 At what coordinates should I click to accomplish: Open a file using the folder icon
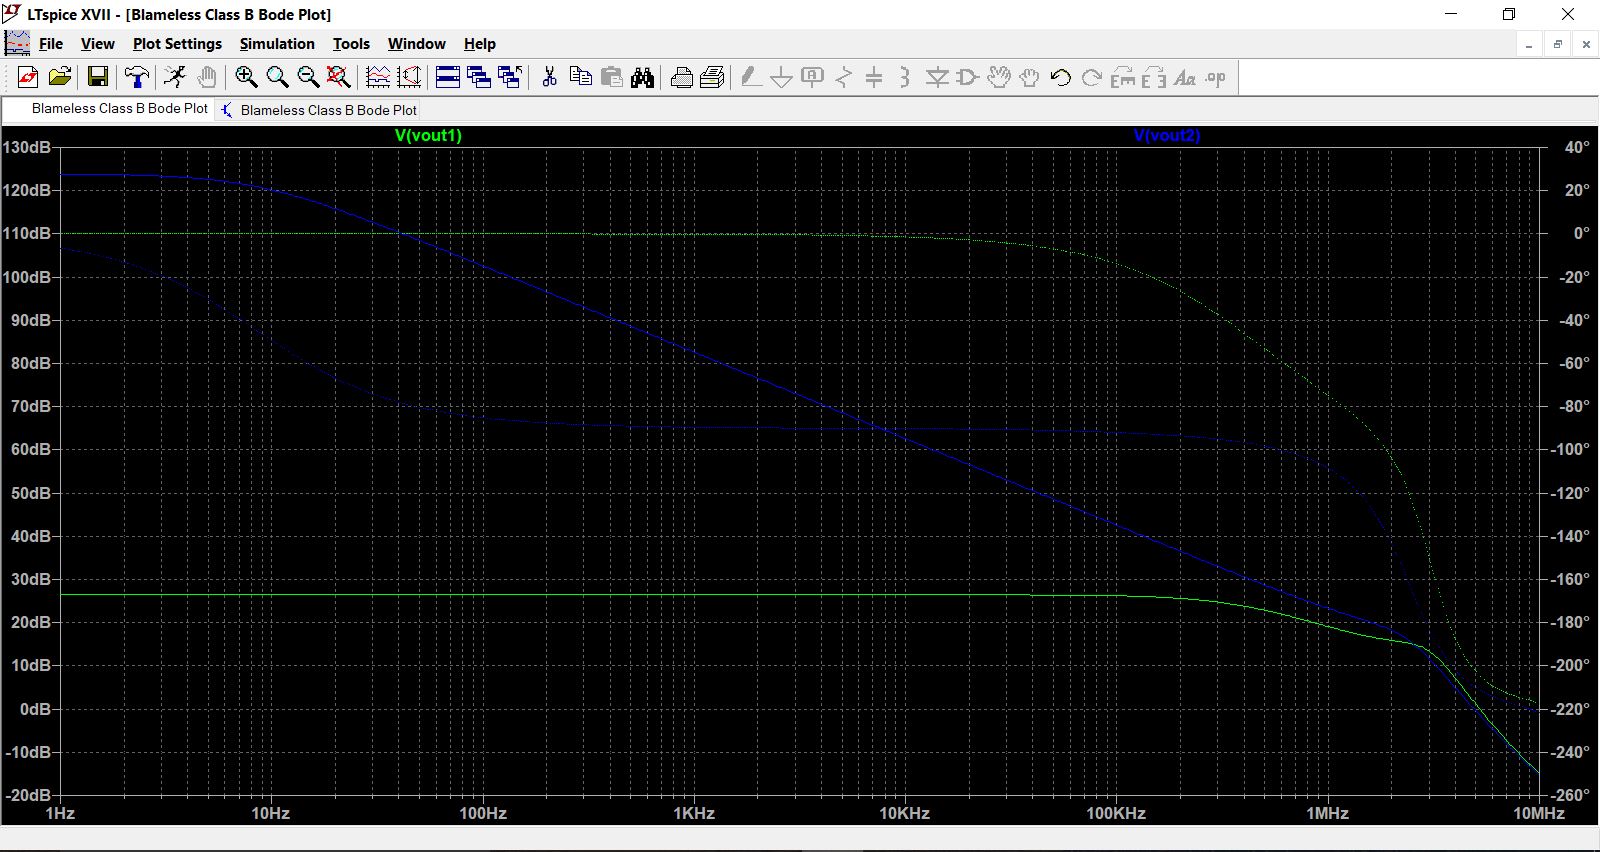click(60, 77)
